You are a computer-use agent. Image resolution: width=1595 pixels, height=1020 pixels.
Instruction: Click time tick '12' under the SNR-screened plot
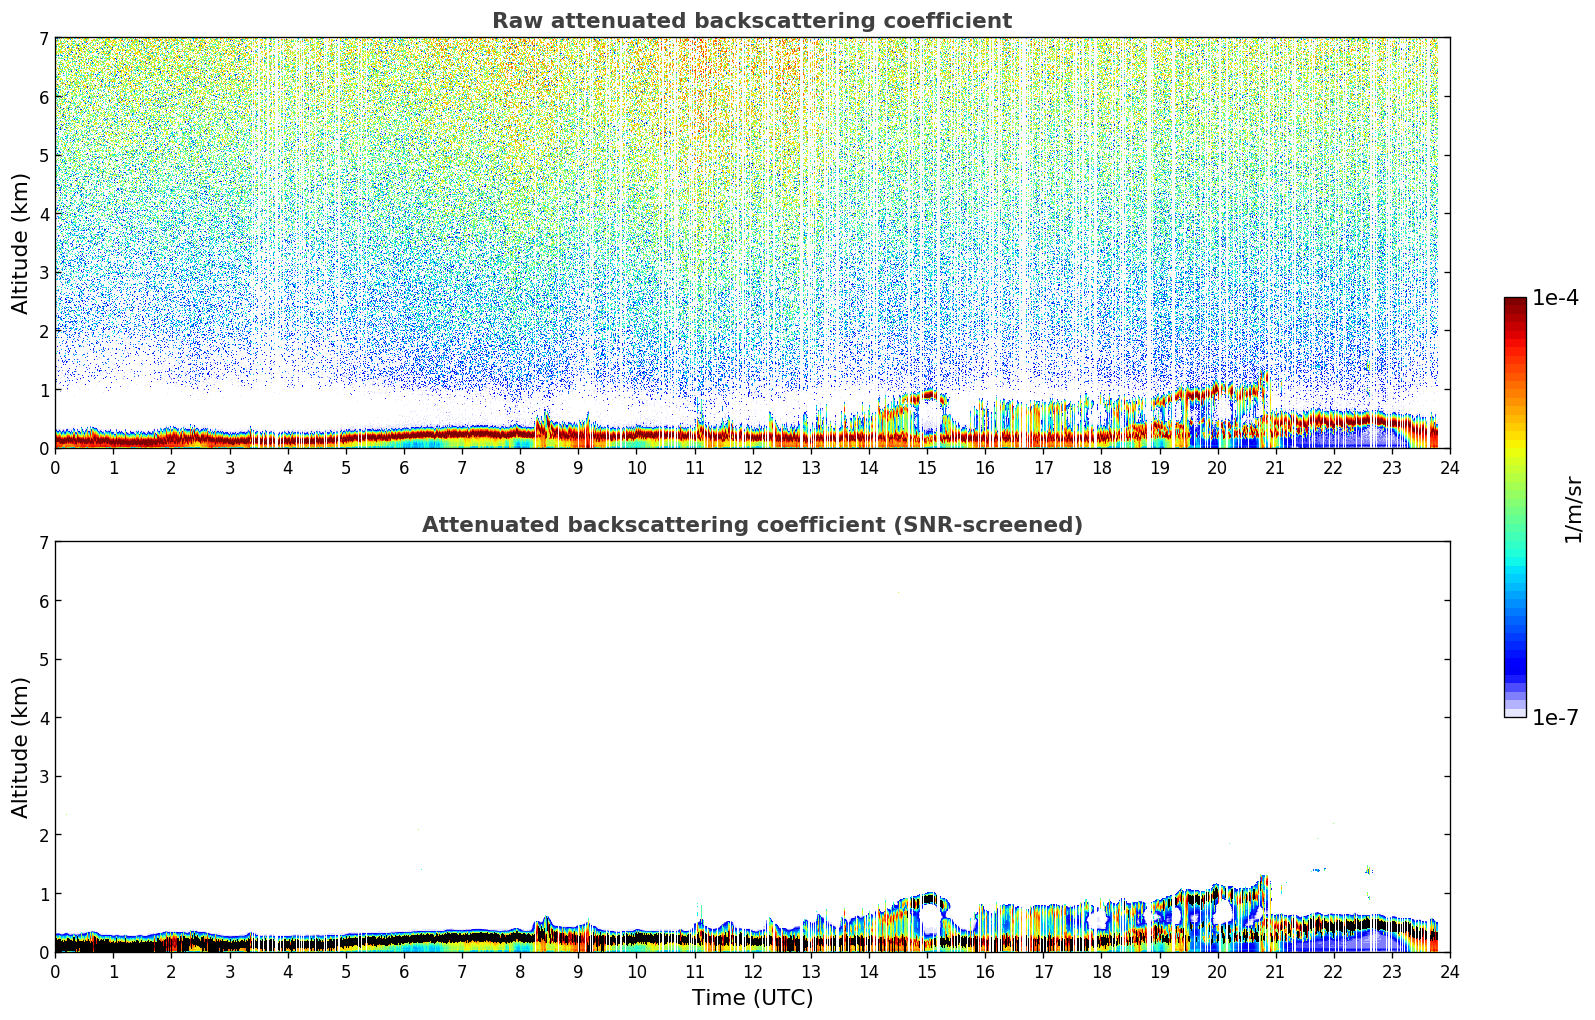click(752, 971)
